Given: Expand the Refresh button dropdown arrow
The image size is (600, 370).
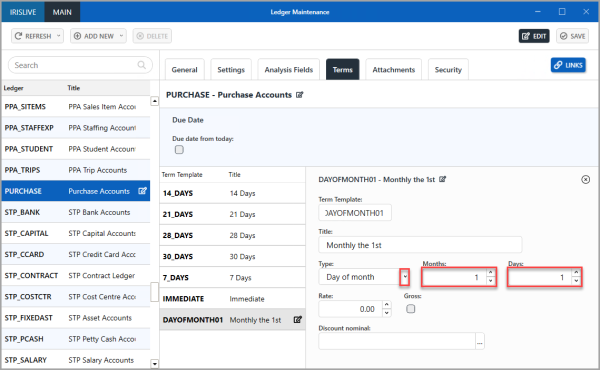Looking at the screenshot, I should pos(59,36).
